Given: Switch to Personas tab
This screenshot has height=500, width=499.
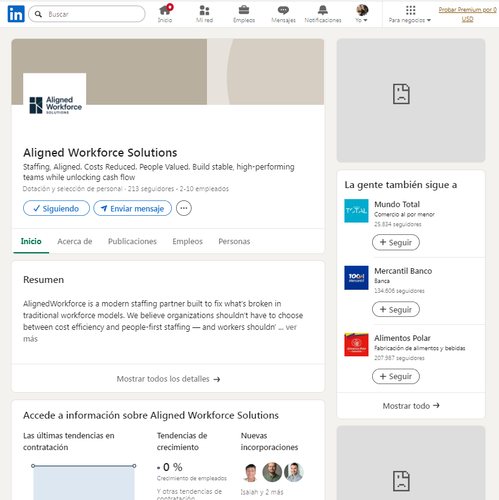Looking at the screenshot, I should (234, 241).
